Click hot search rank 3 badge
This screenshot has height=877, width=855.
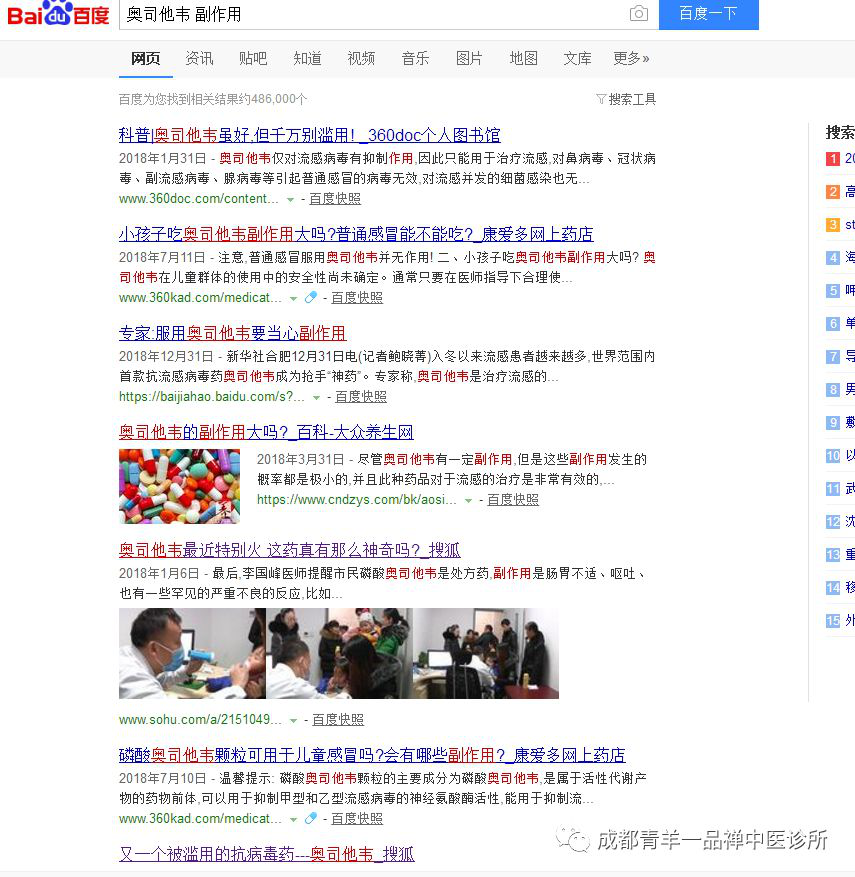[833, 225]
